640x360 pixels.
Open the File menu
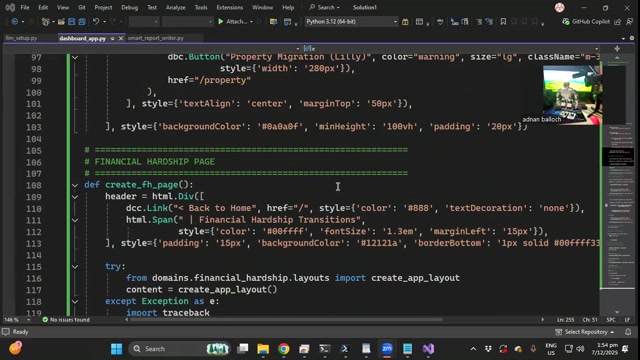pyautogui.click(x=25, y=7)
